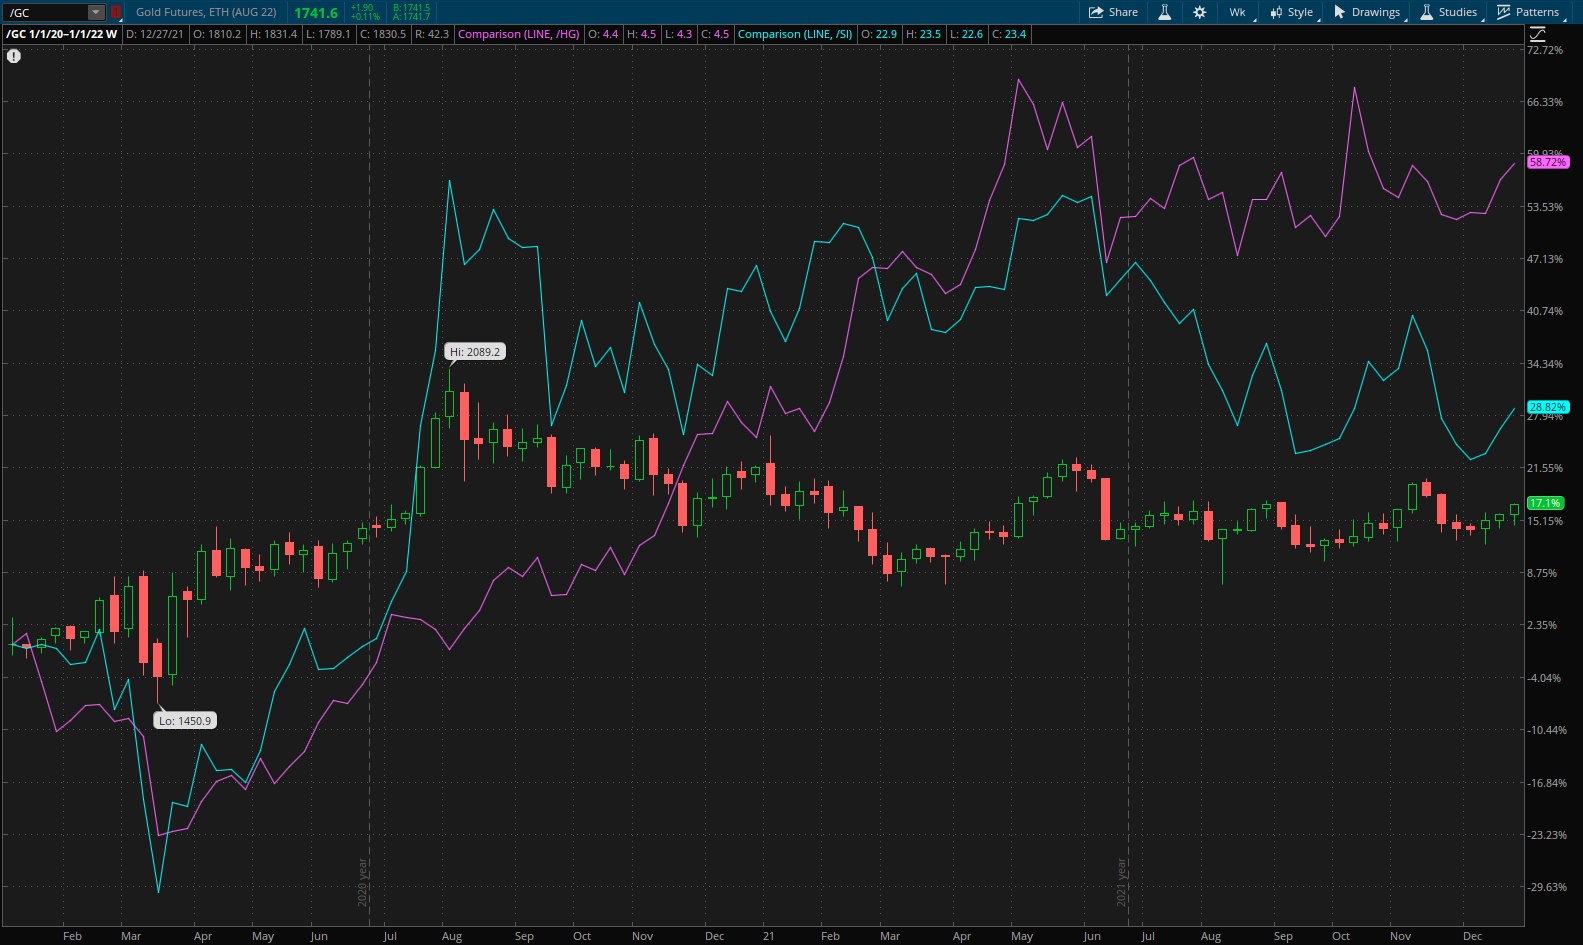Click the /GC 1/1/20–1/1/22 W chart label
The width and height of the screenshot is (1583, 945).
(x=62, y=34)
